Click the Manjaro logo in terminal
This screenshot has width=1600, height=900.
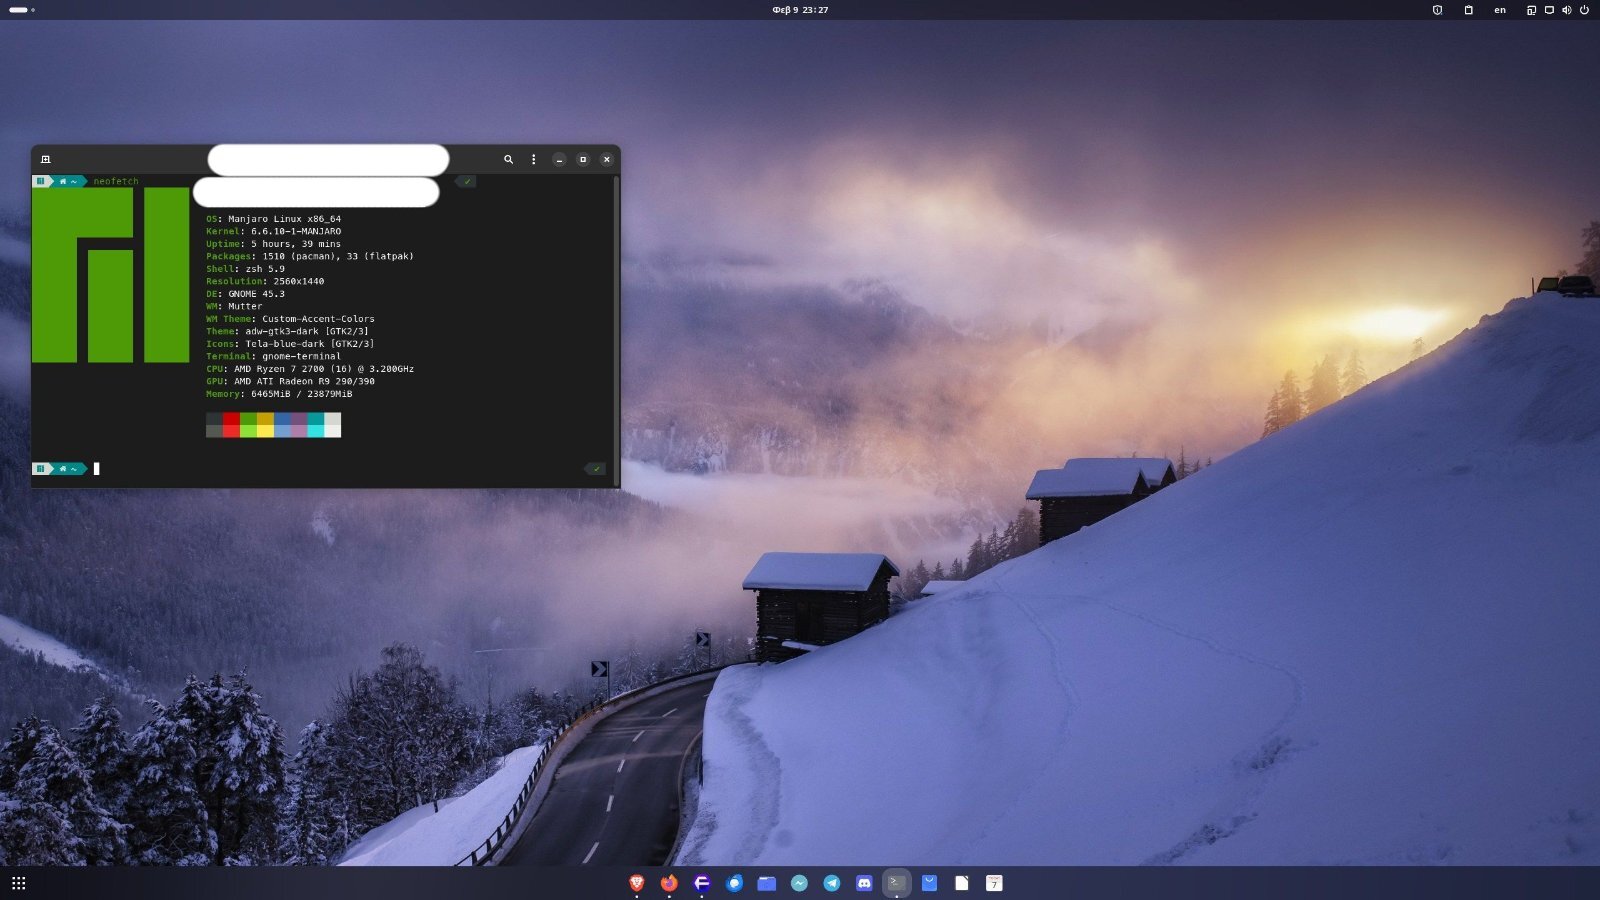coord(110,275)
